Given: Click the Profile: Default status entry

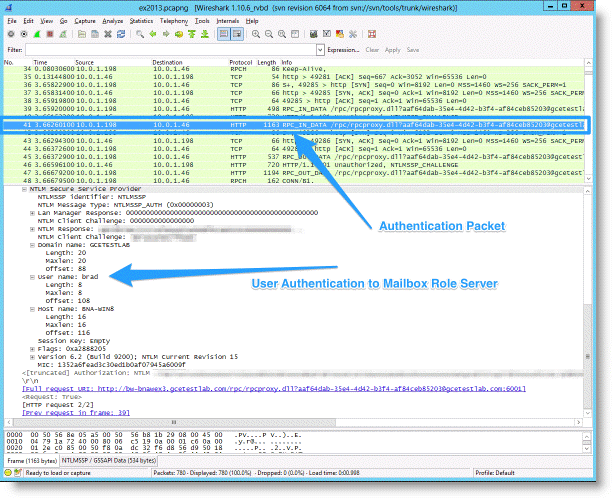Looking at the screenshot, I should pos(495,473).
